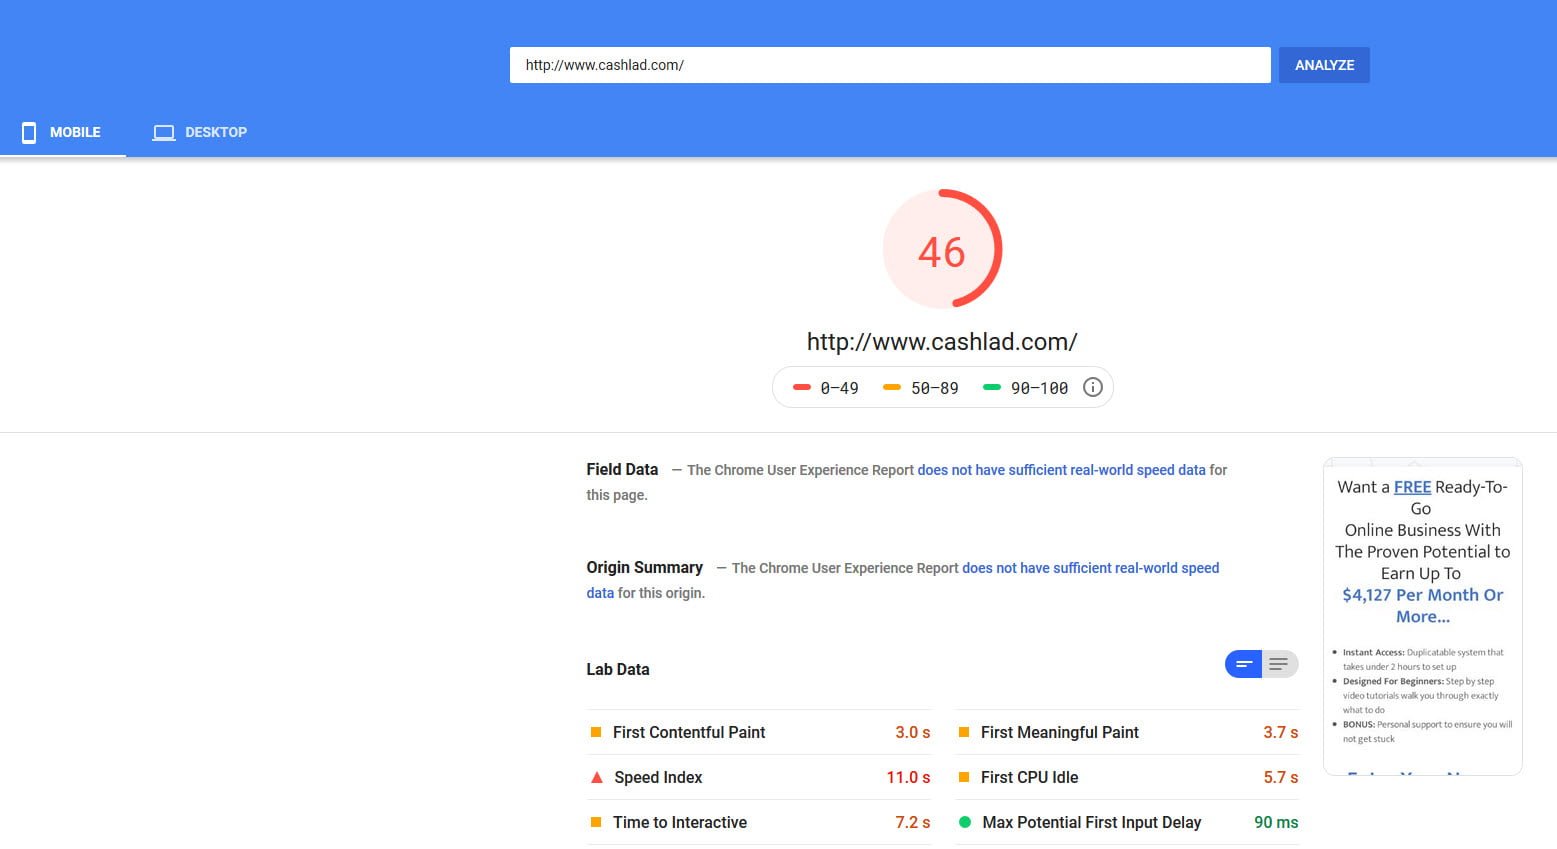Click the mobile phone icon beside MOBILE
Image resolution: width=1557 pixels, height=849 pixels.
point(28,132)
